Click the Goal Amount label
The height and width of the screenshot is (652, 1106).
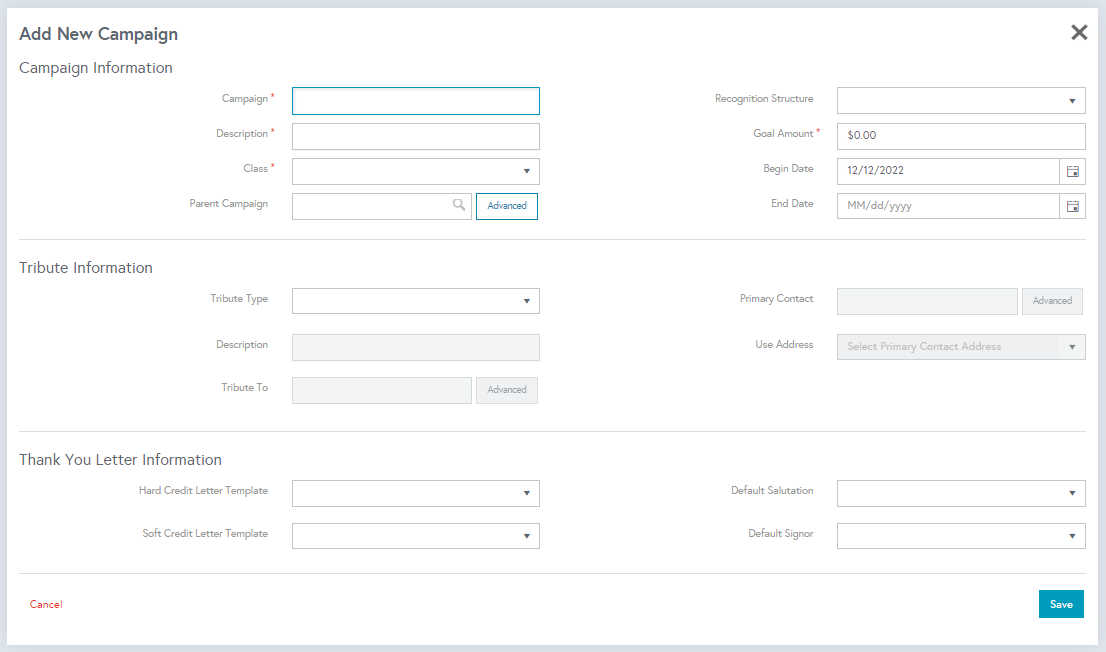coord(783,133)
